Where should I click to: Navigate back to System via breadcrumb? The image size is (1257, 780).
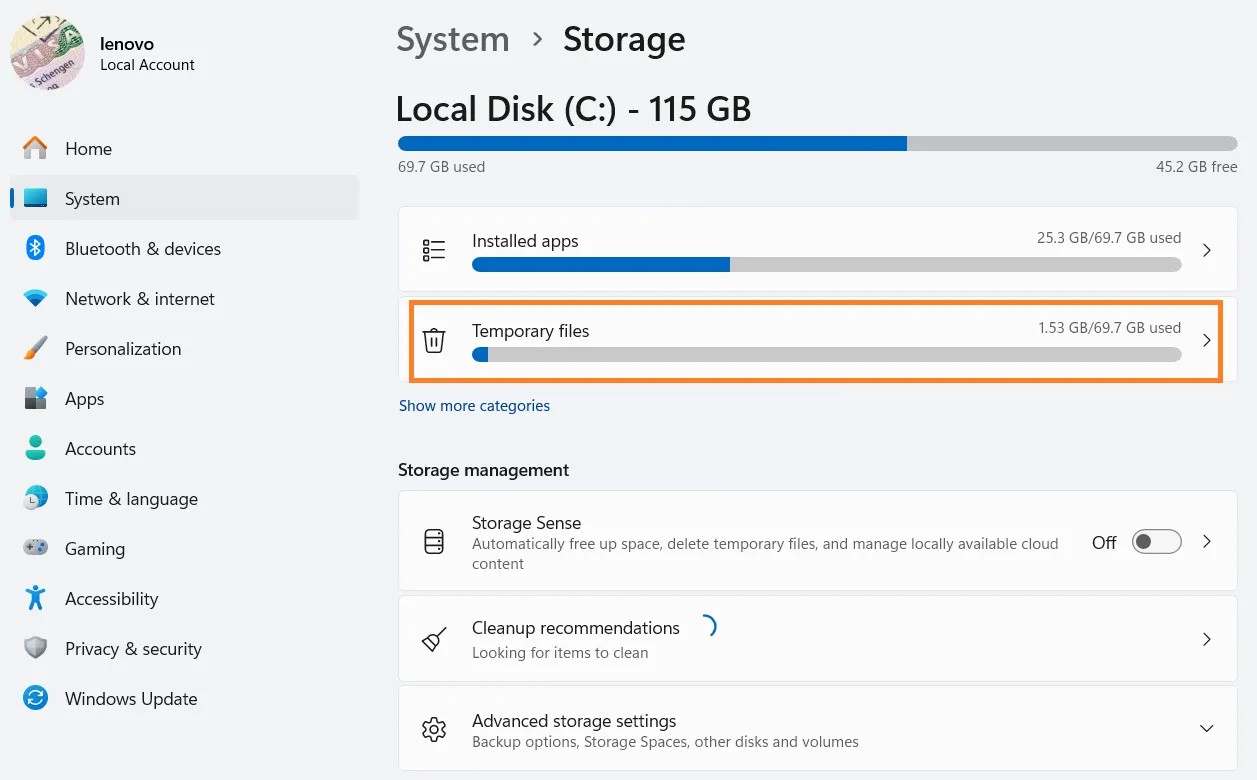[452, 39]
